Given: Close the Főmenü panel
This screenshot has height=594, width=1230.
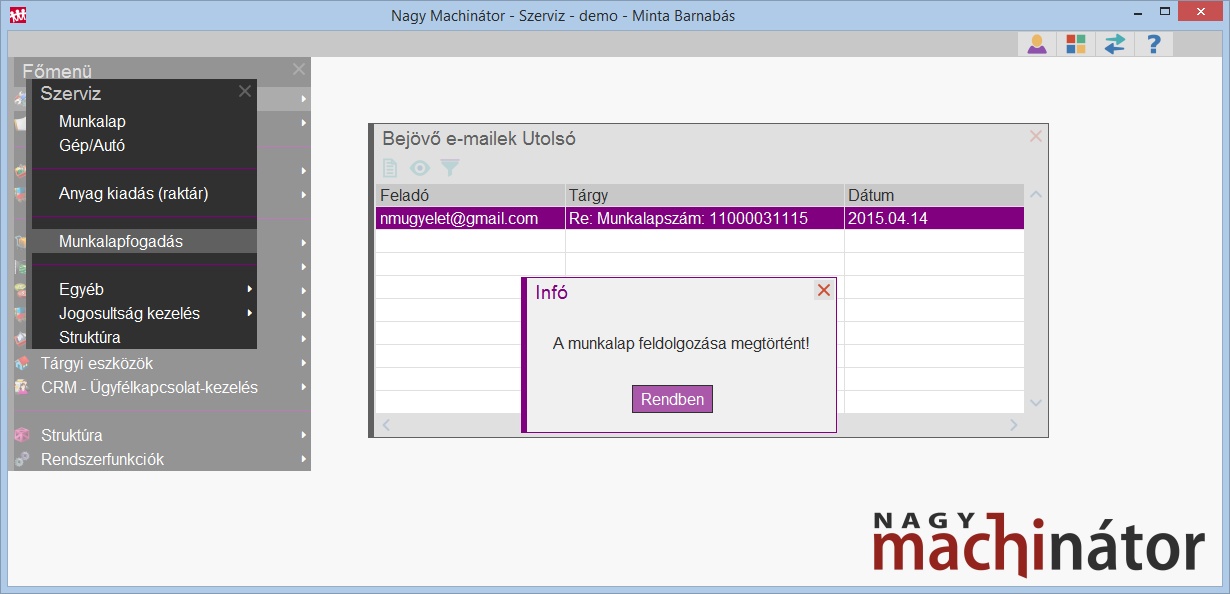Looking at the screenshot, I should click(x=298, y=69).
